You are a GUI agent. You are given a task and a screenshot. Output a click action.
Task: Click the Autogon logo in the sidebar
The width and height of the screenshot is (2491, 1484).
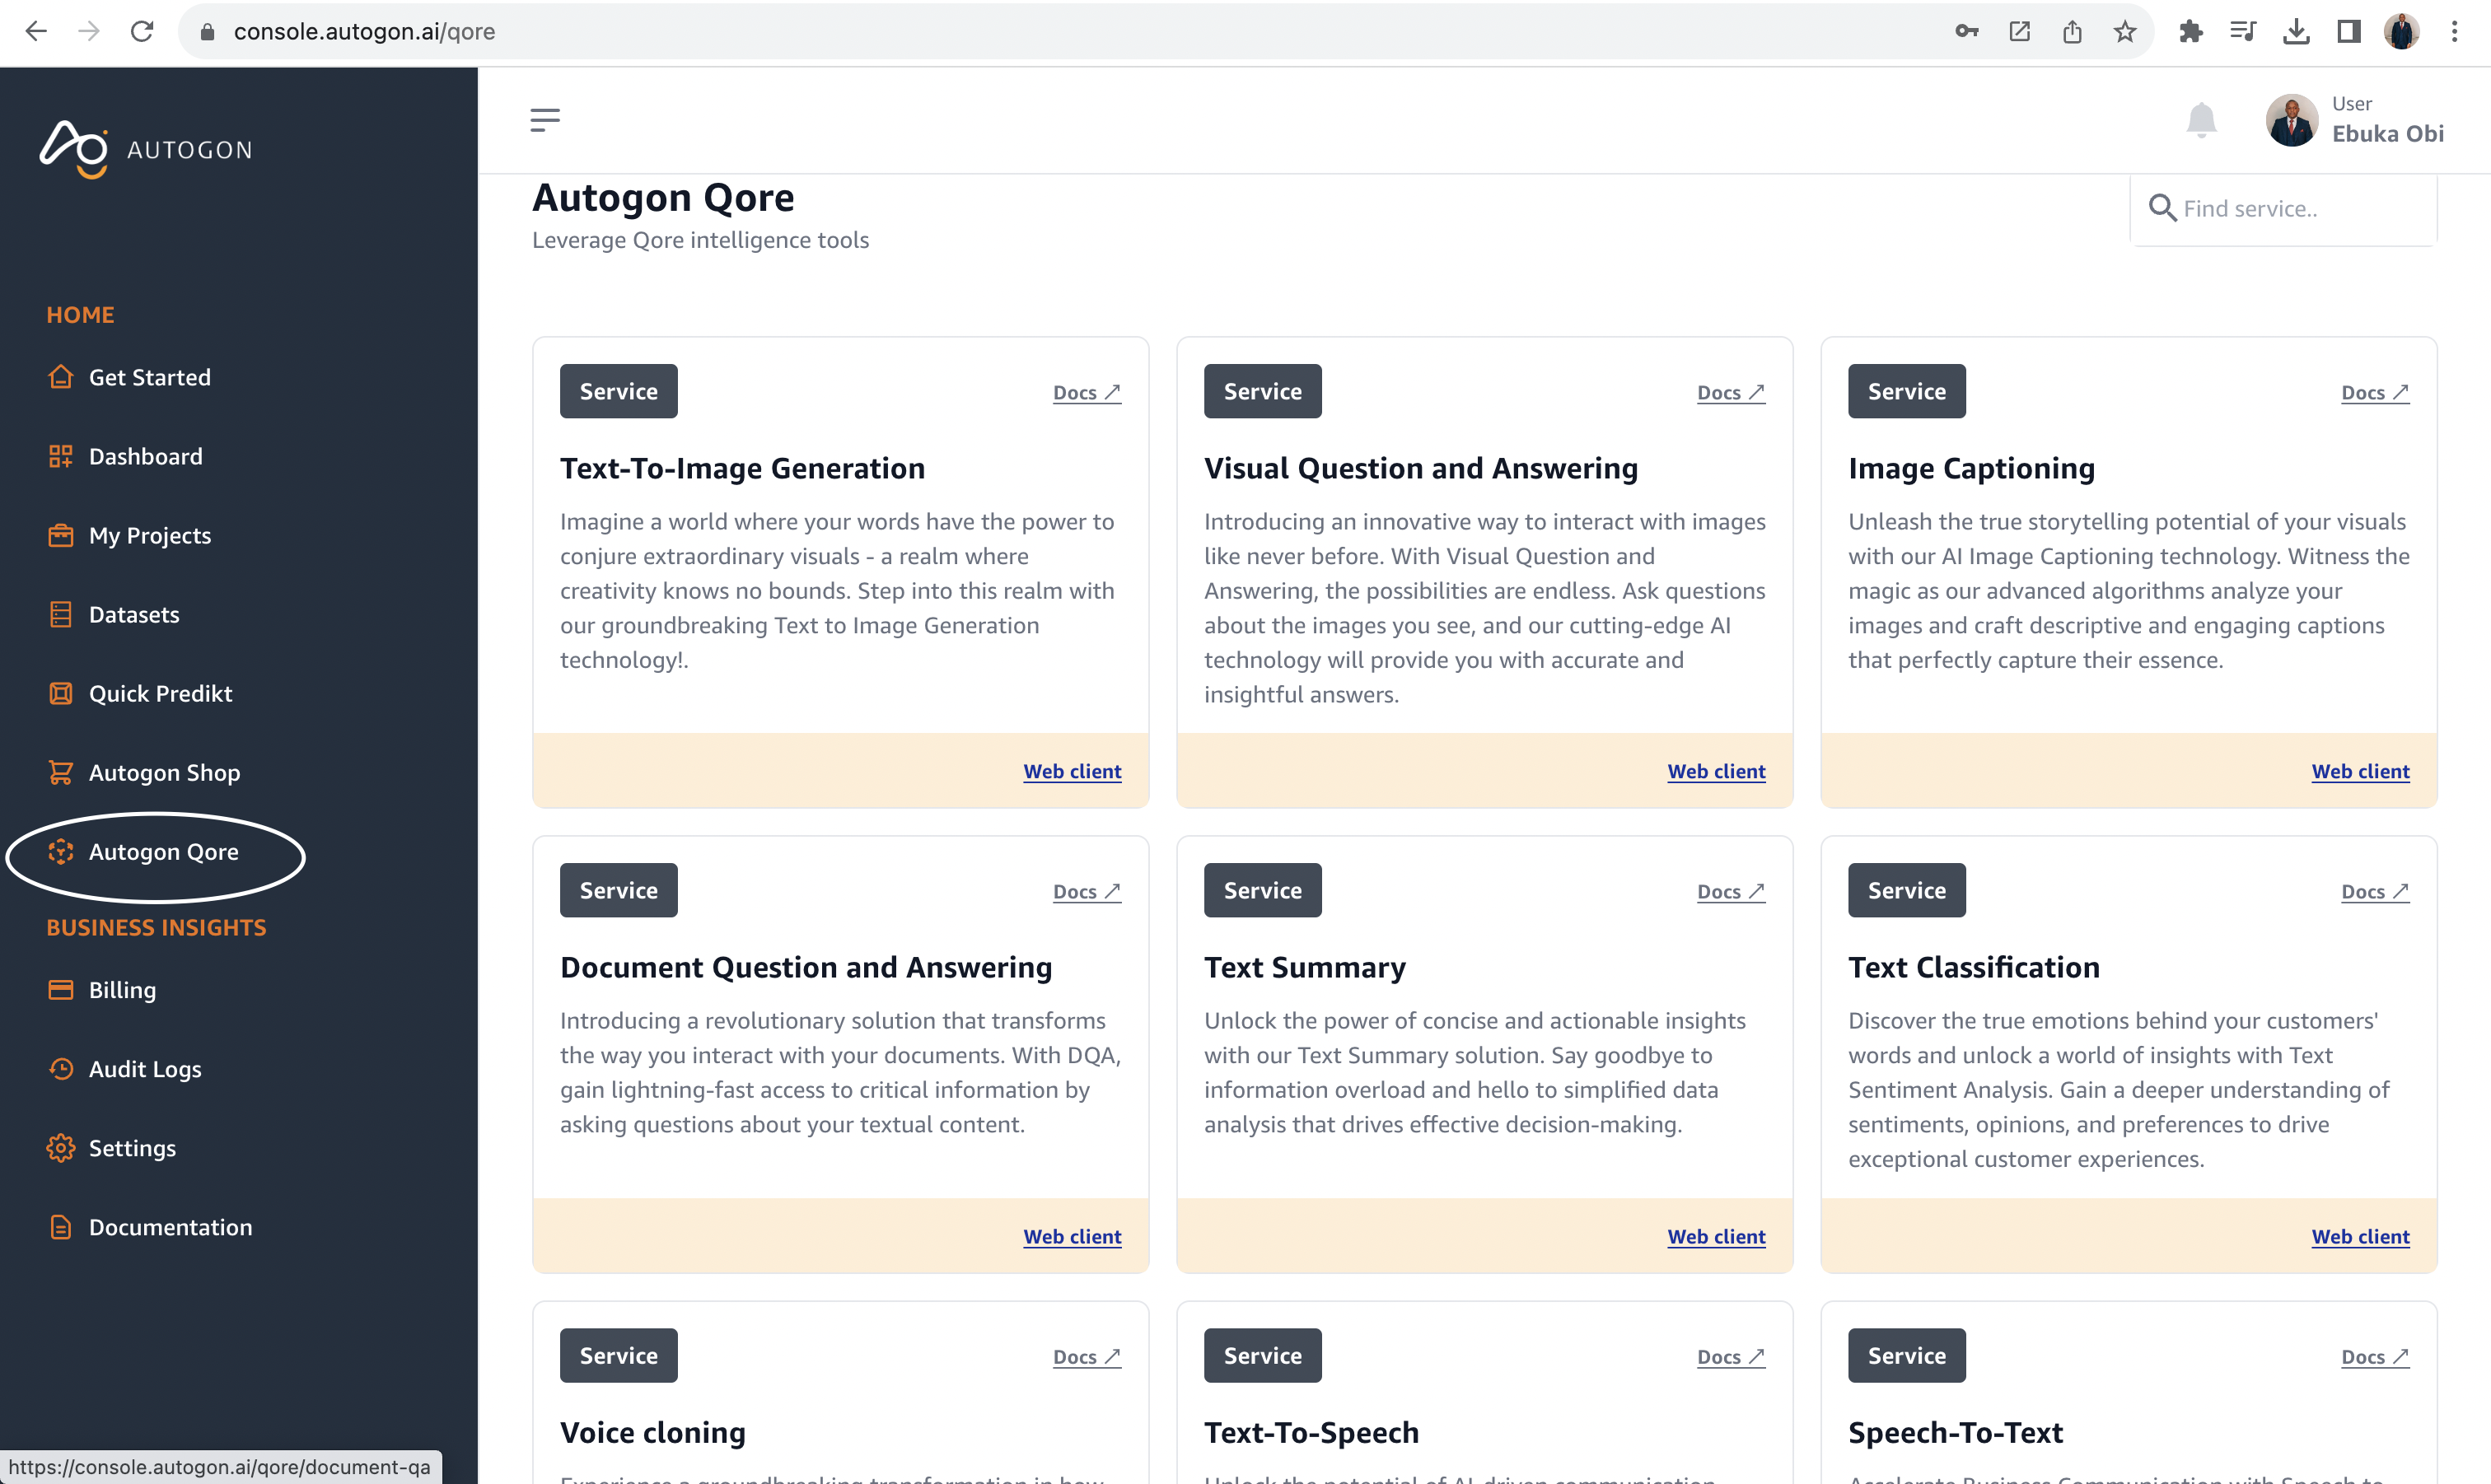click(x=146, y=150)
